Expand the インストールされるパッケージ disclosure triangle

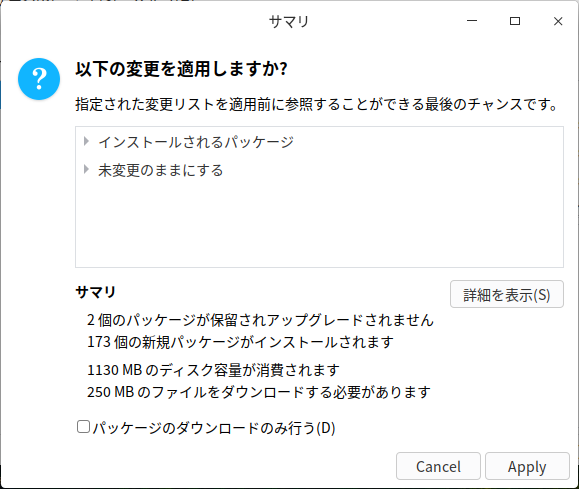pyautogui.click(x=86, y=141)
